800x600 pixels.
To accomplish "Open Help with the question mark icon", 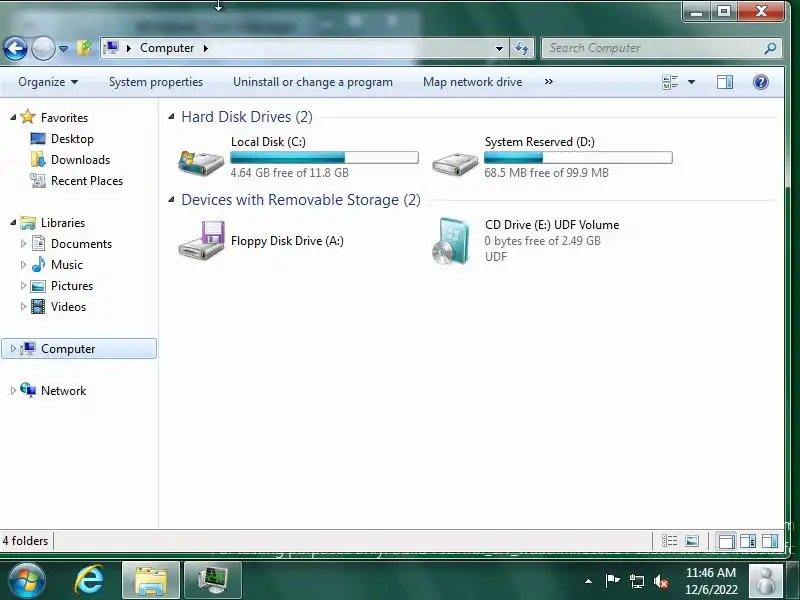I will [761, 82].
